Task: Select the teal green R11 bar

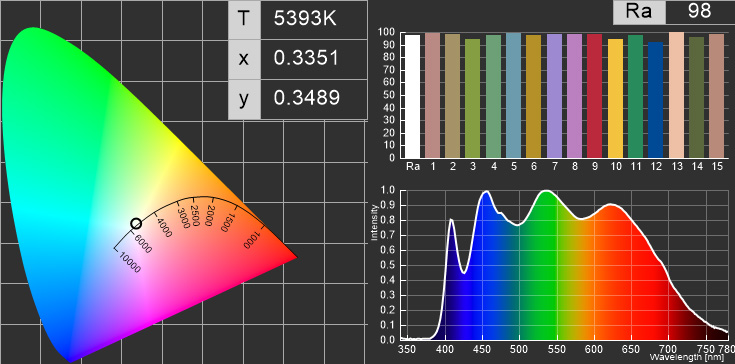Action: 635,96
